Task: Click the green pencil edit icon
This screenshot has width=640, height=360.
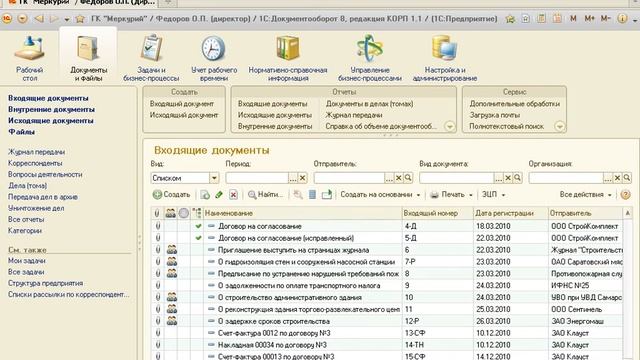Action: pyautogui.click(x=219, y=195)
